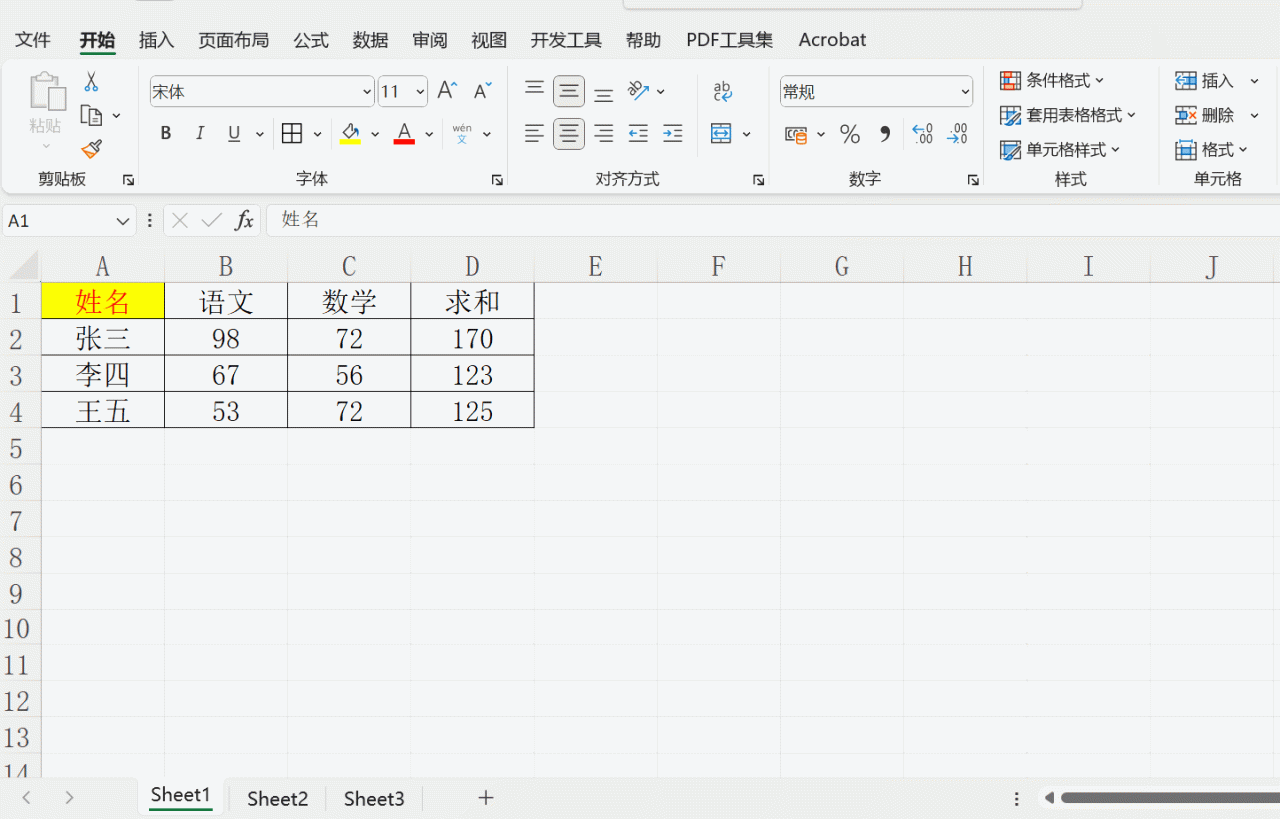
Task: Switch to the 数据 tab
Action: [x=370, y=40]
